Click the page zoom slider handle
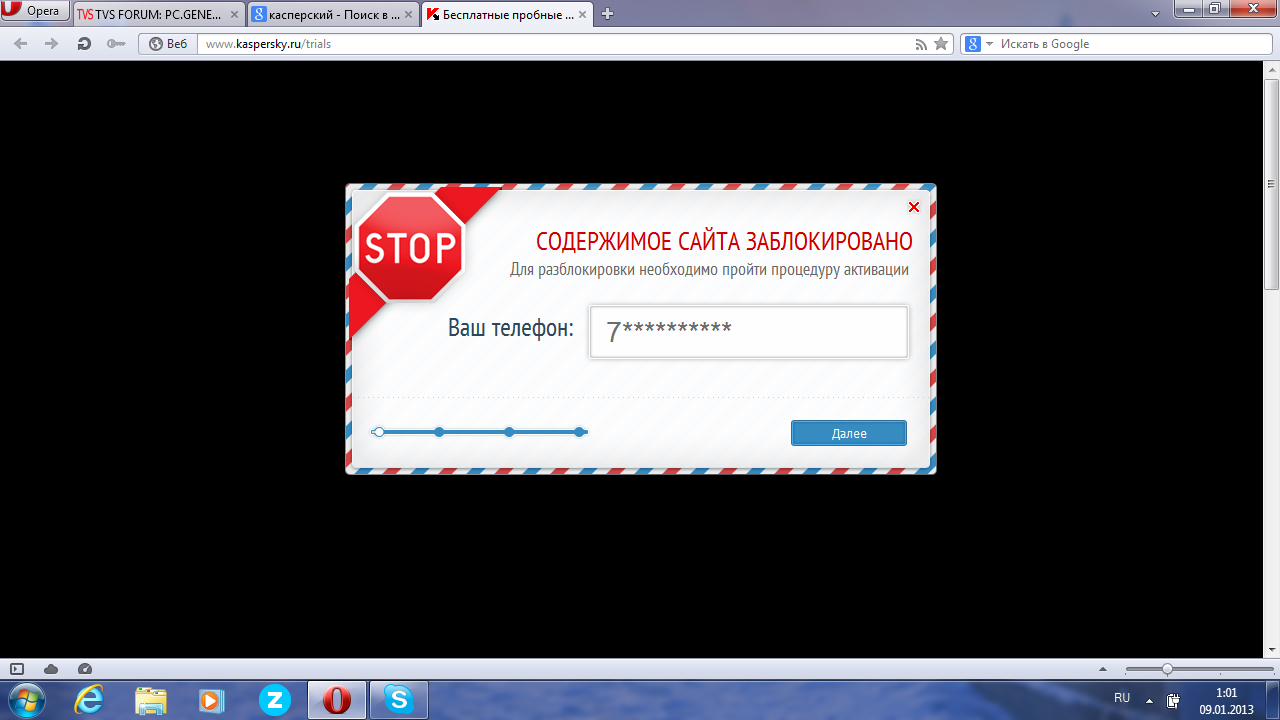 point(1166,669)
